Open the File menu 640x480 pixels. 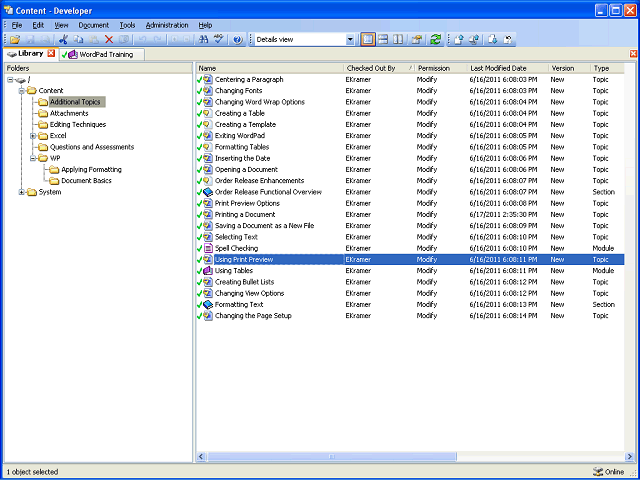point(16,25)
